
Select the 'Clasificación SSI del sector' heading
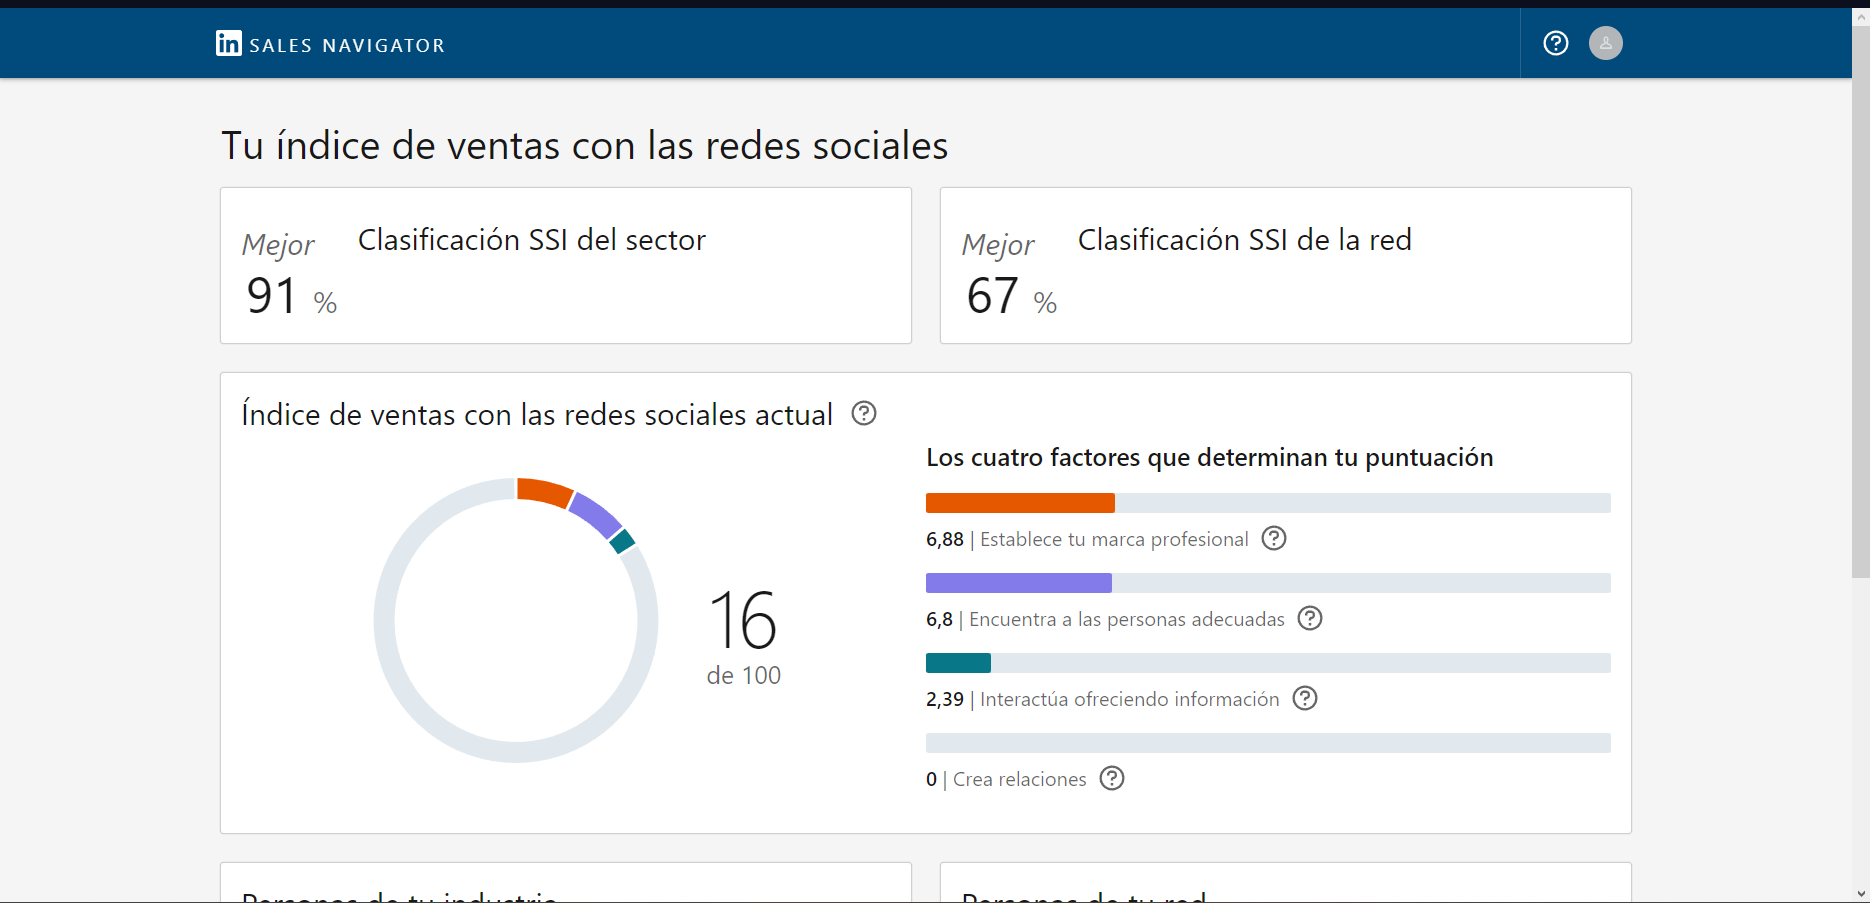click(x=532, y=240)
